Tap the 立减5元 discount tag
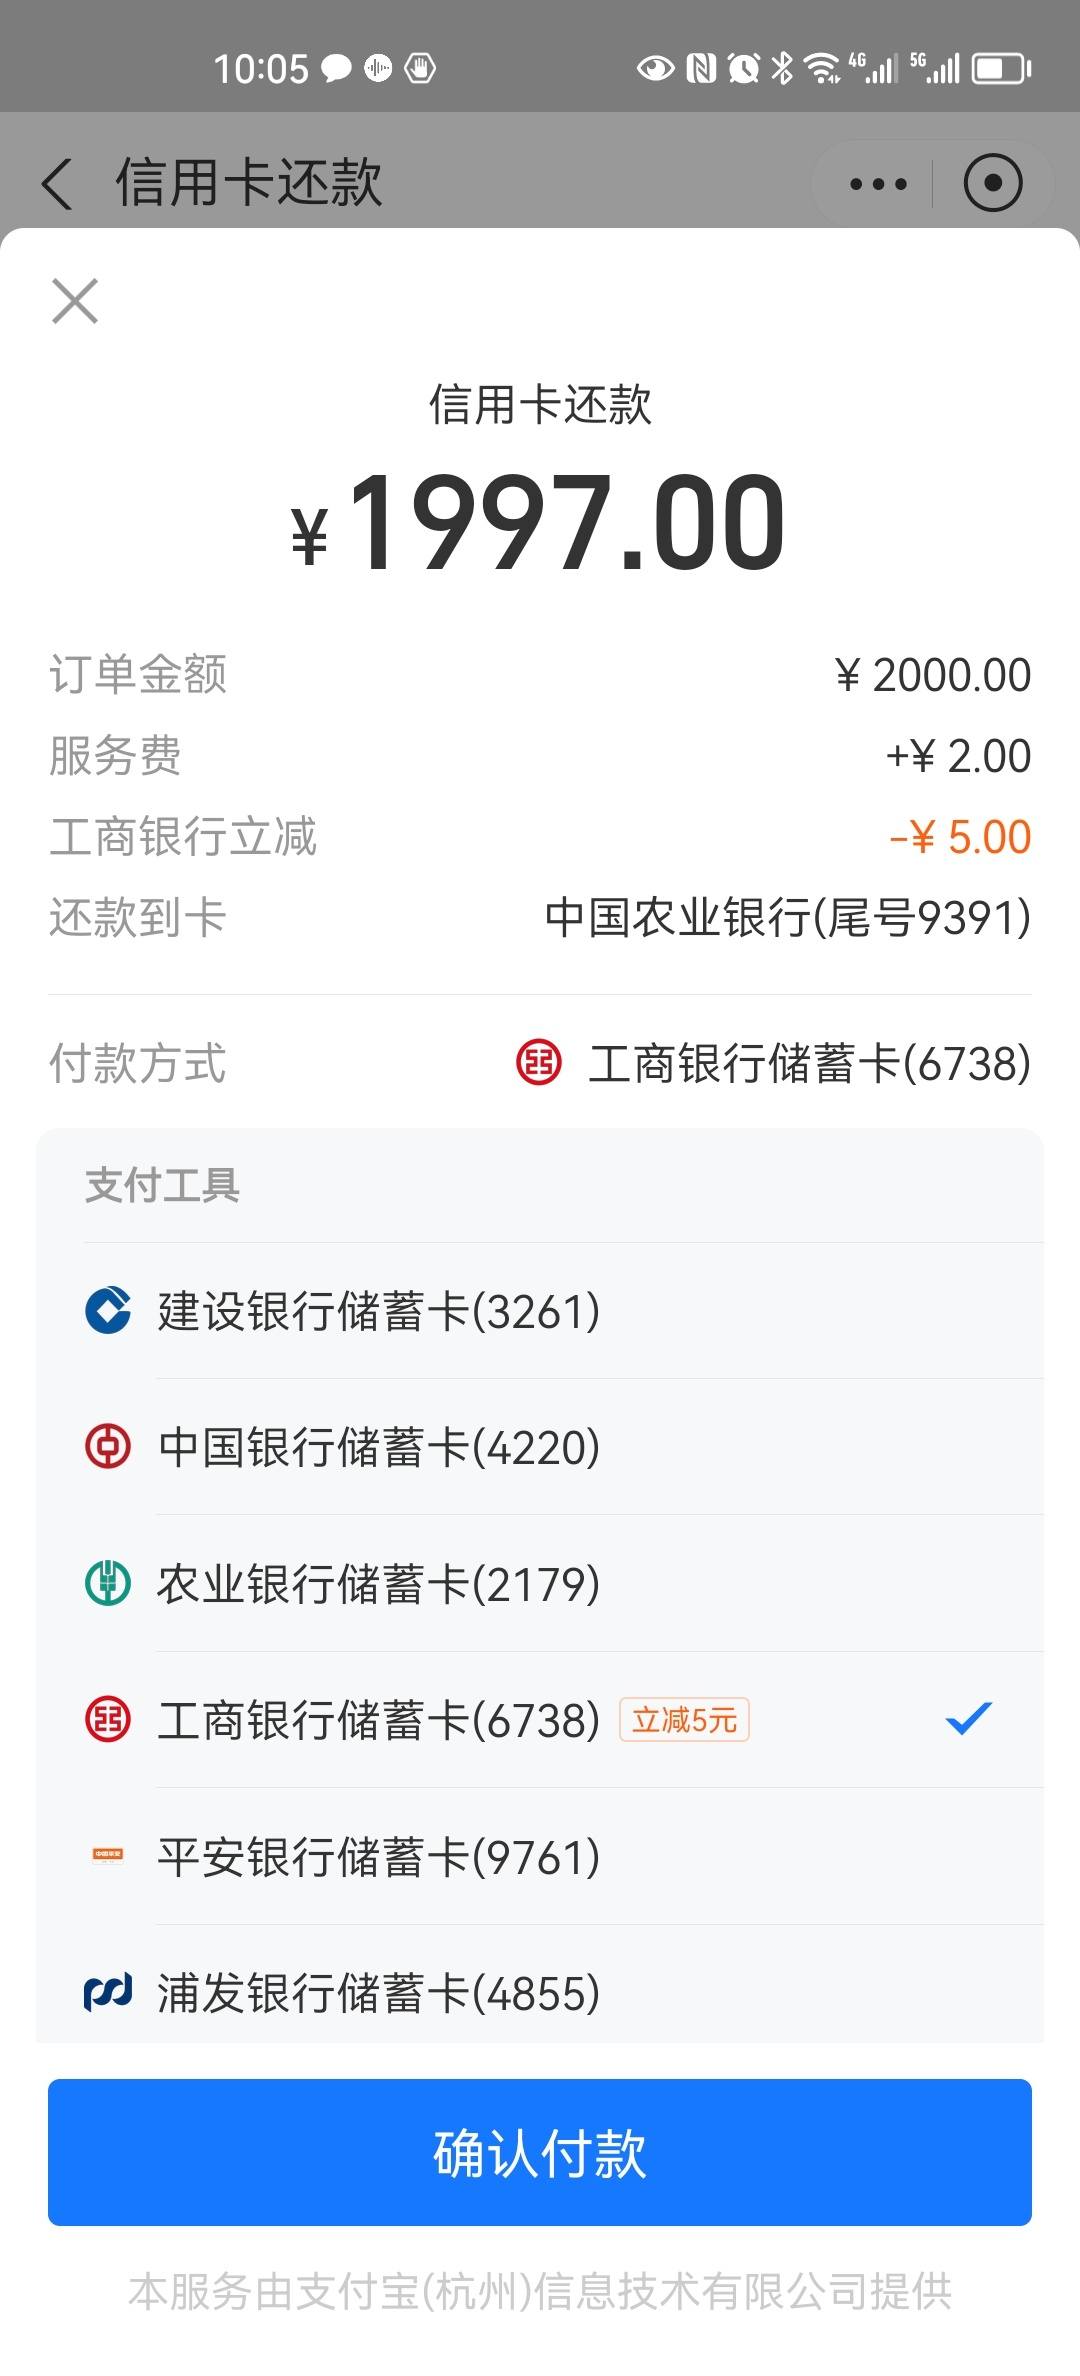1080x2376 pixels. point(684,1720)
